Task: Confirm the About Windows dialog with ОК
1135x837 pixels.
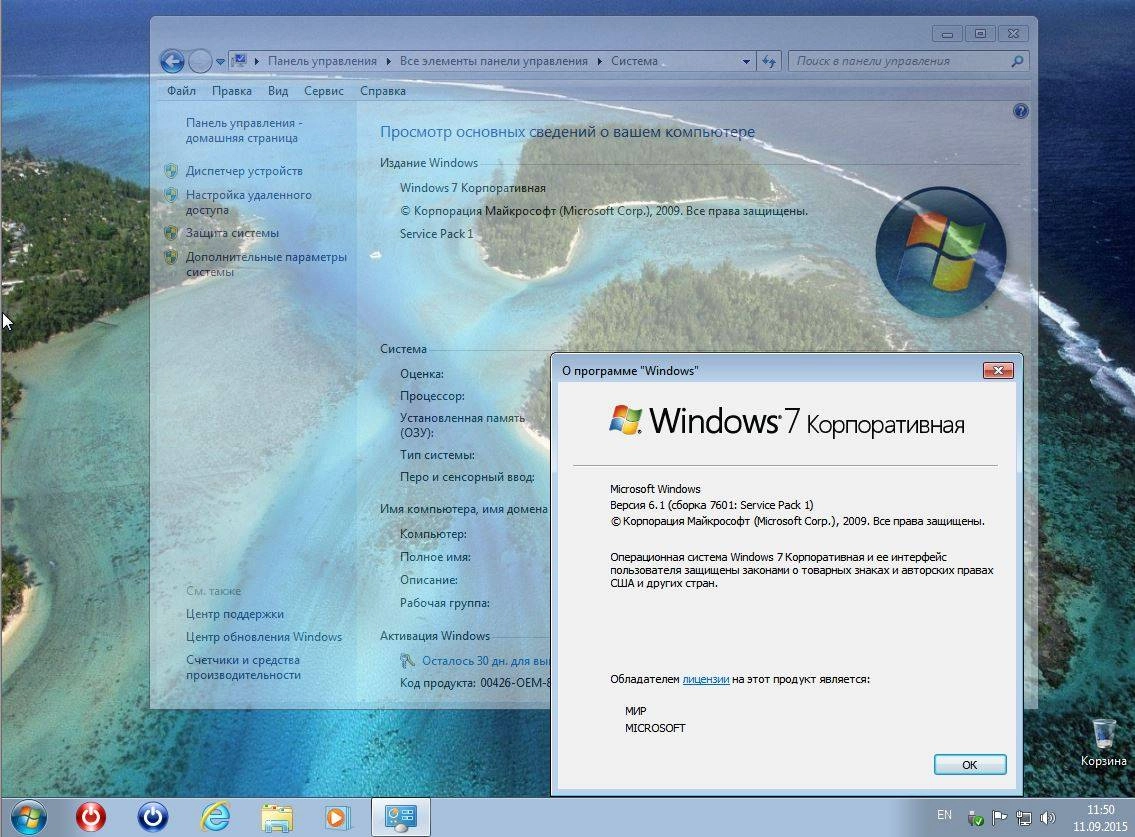Action: pos(970,765)
